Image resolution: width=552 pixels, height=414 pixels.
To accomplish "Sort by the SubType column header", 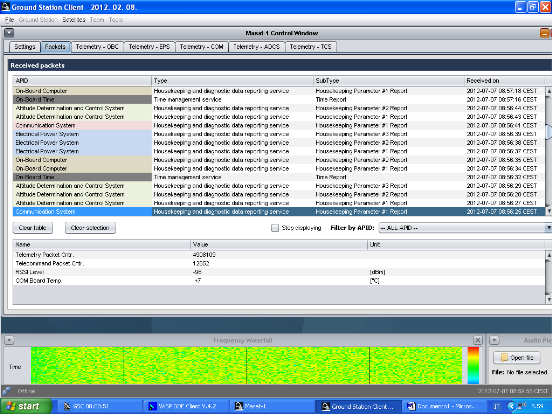I will 389,81.
